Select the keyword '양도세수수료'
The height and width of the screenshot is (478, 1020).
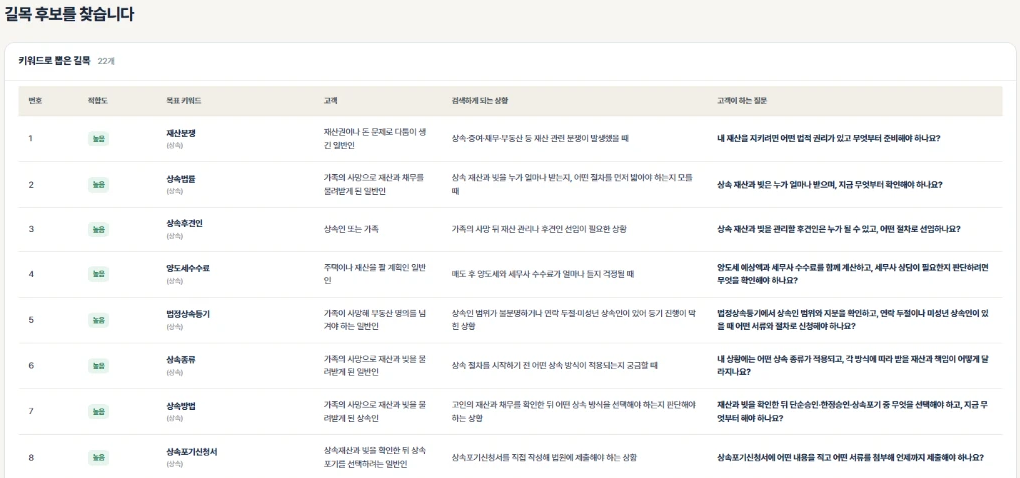[188, 269]
